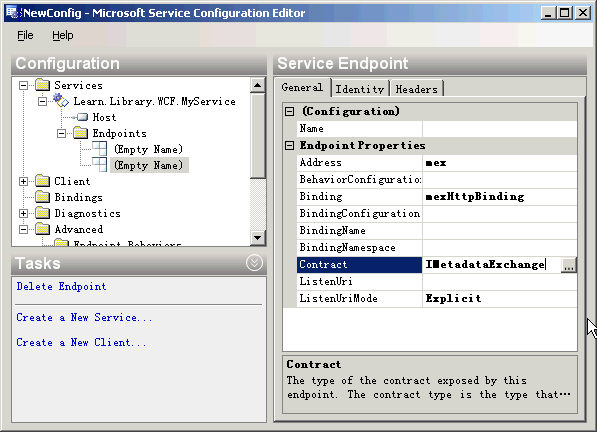Collapse the Services tree node
The image size is (597, 432).
(x=24, y=85)
